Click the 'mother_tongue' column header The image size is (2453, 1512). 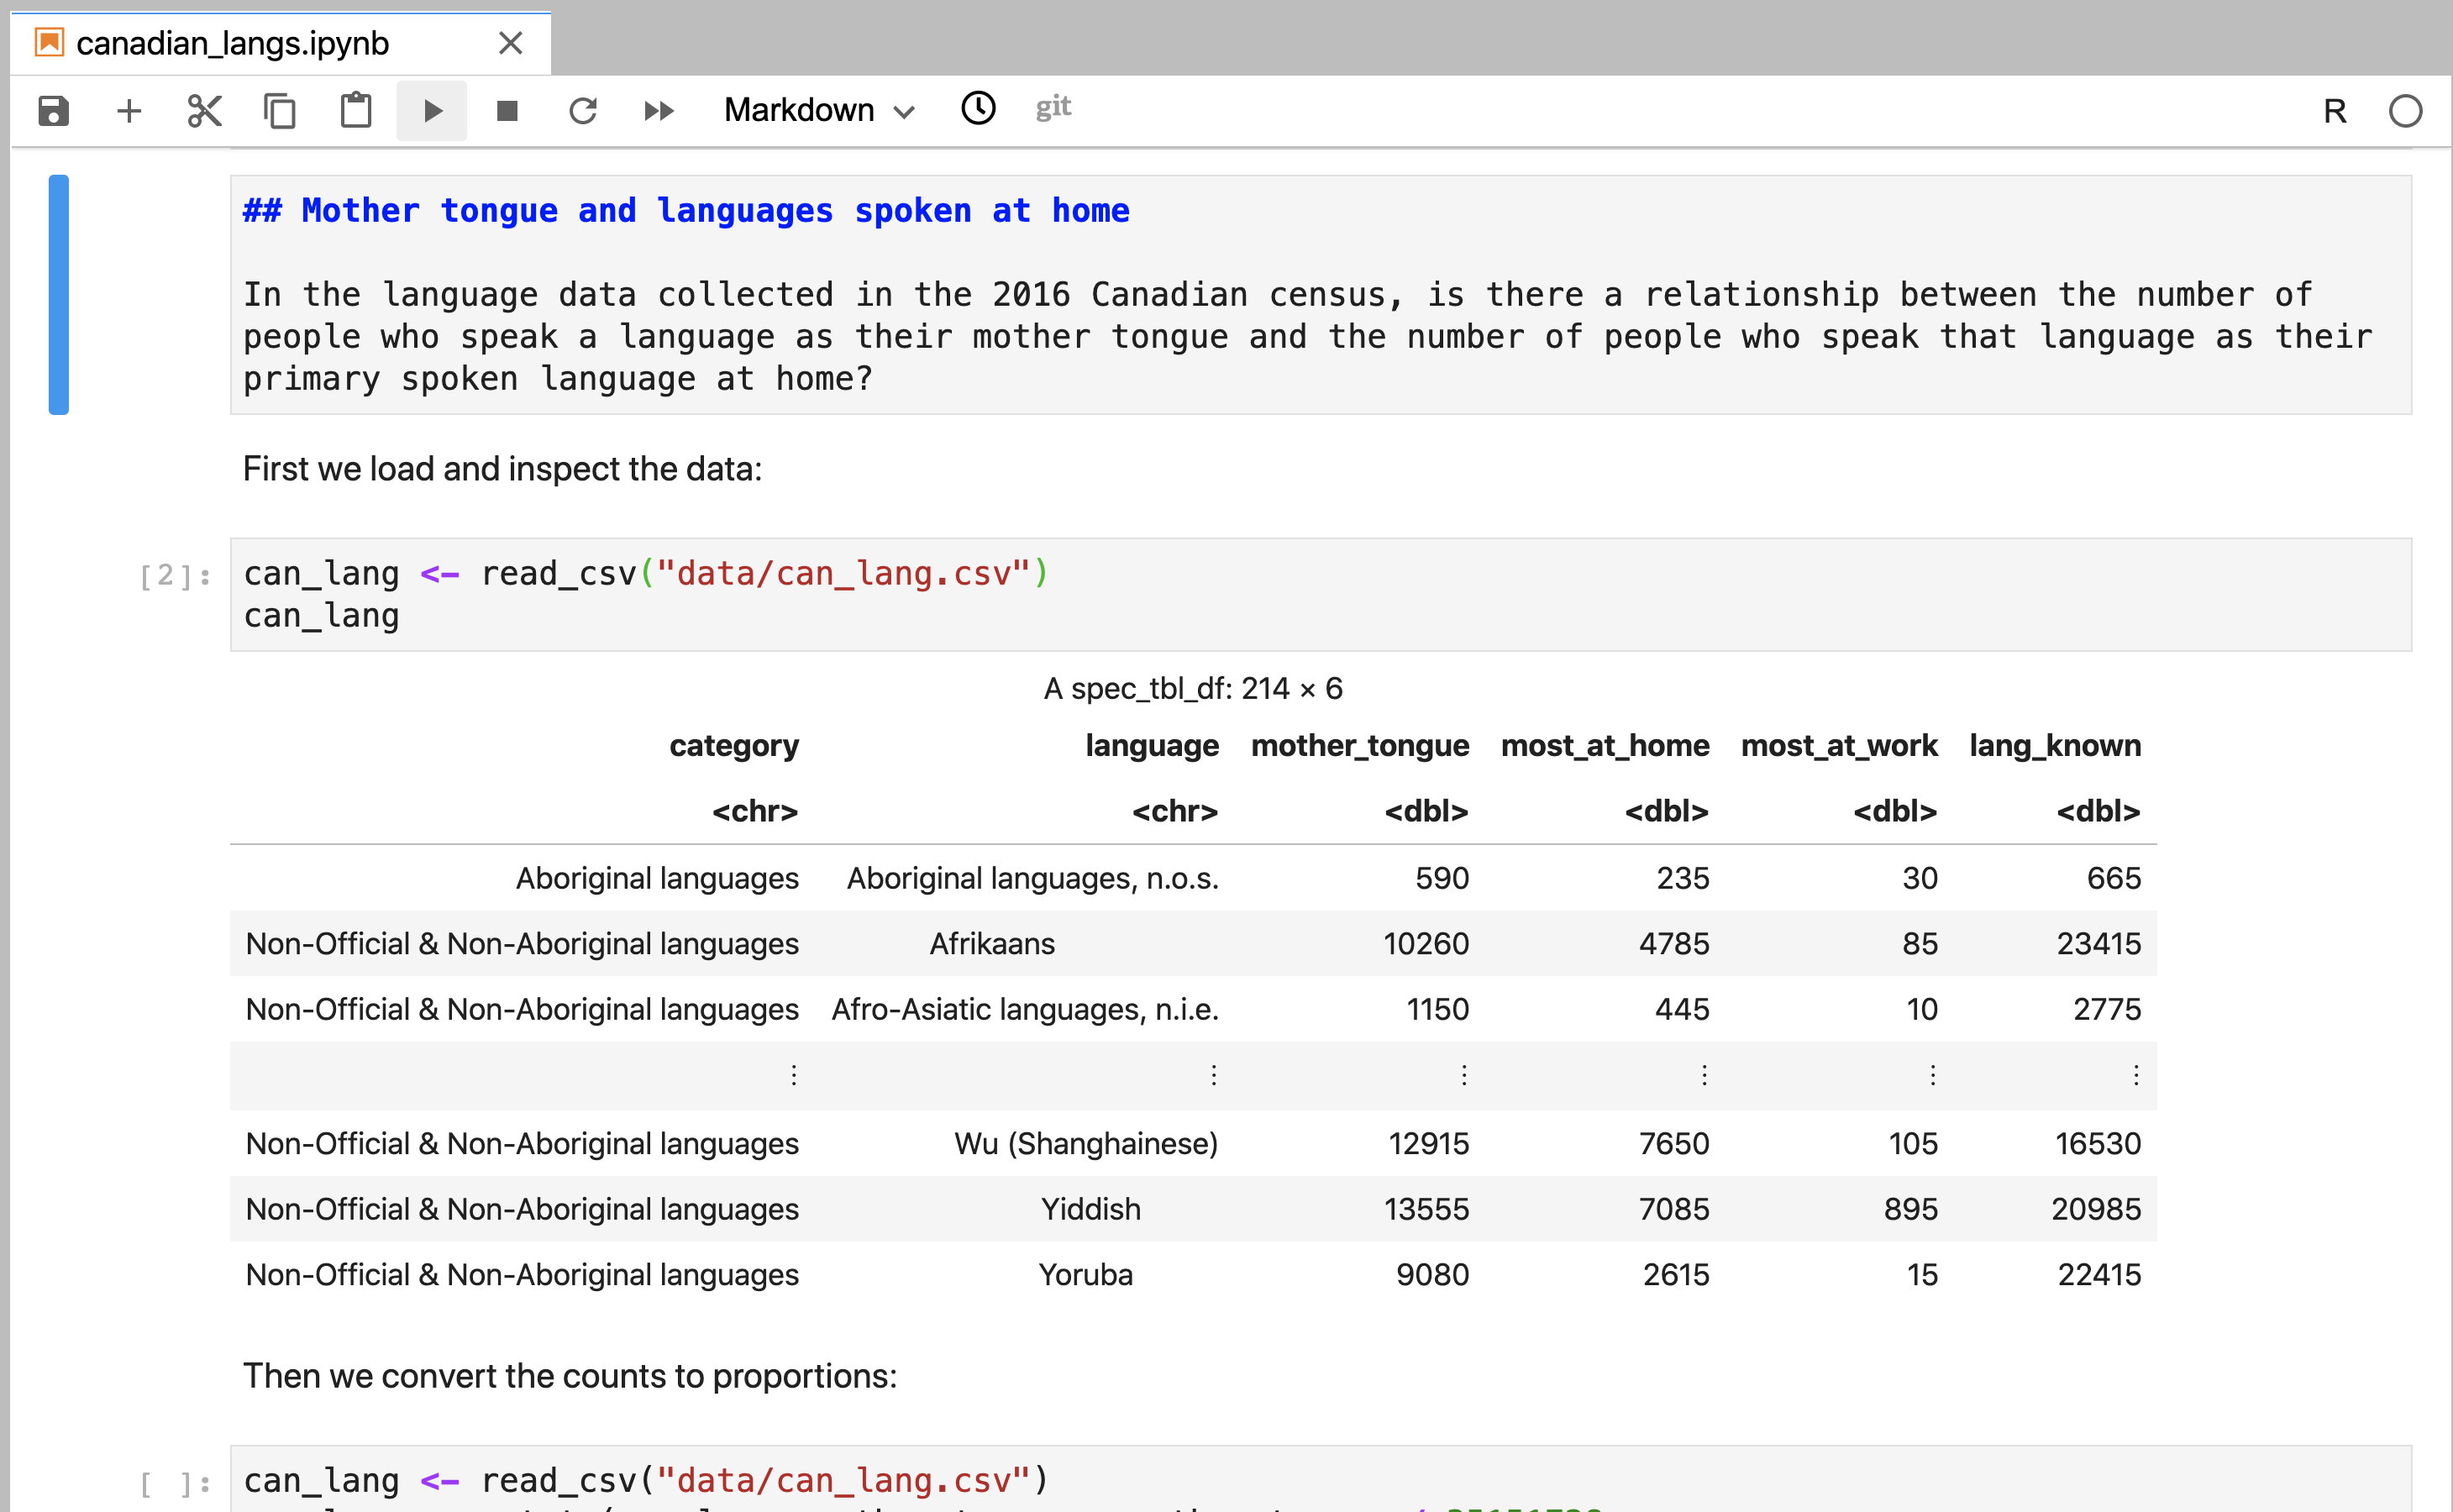pyautogui.click(x=1360, y=746)
